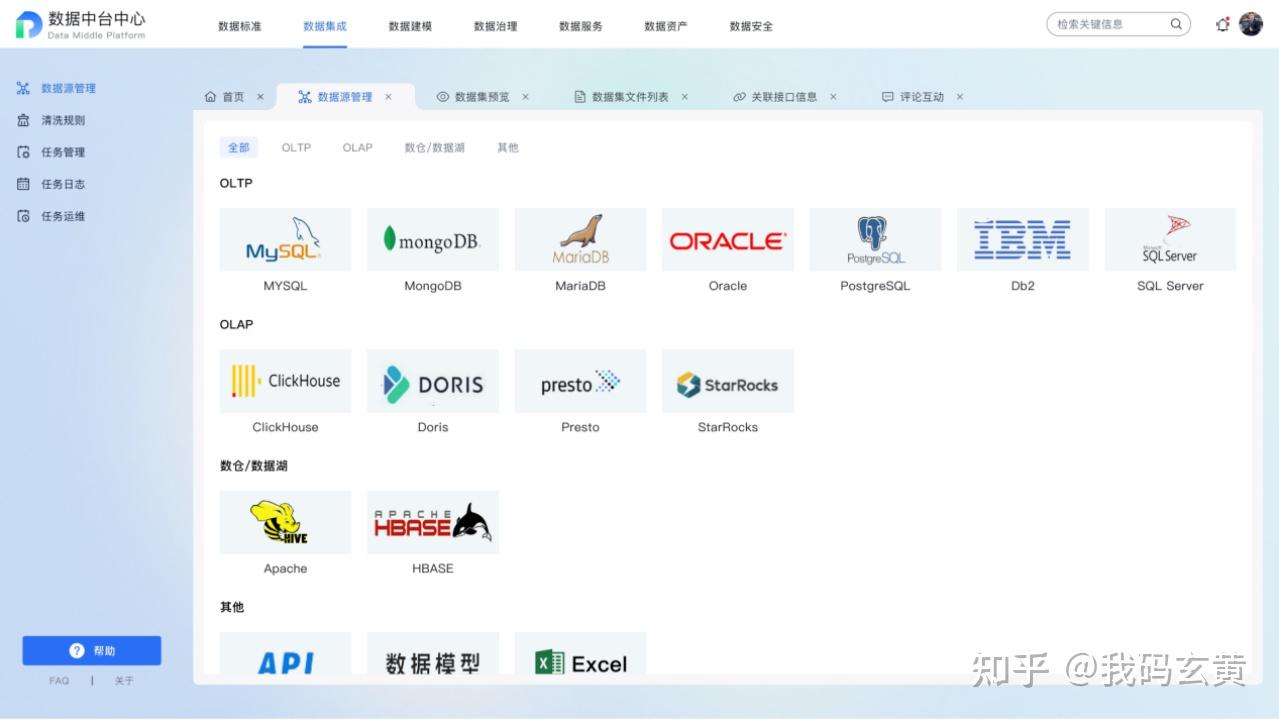Open the notification bell icon
The height and width of the screenshot is (720, 1279).
(x=1222, y=24)
